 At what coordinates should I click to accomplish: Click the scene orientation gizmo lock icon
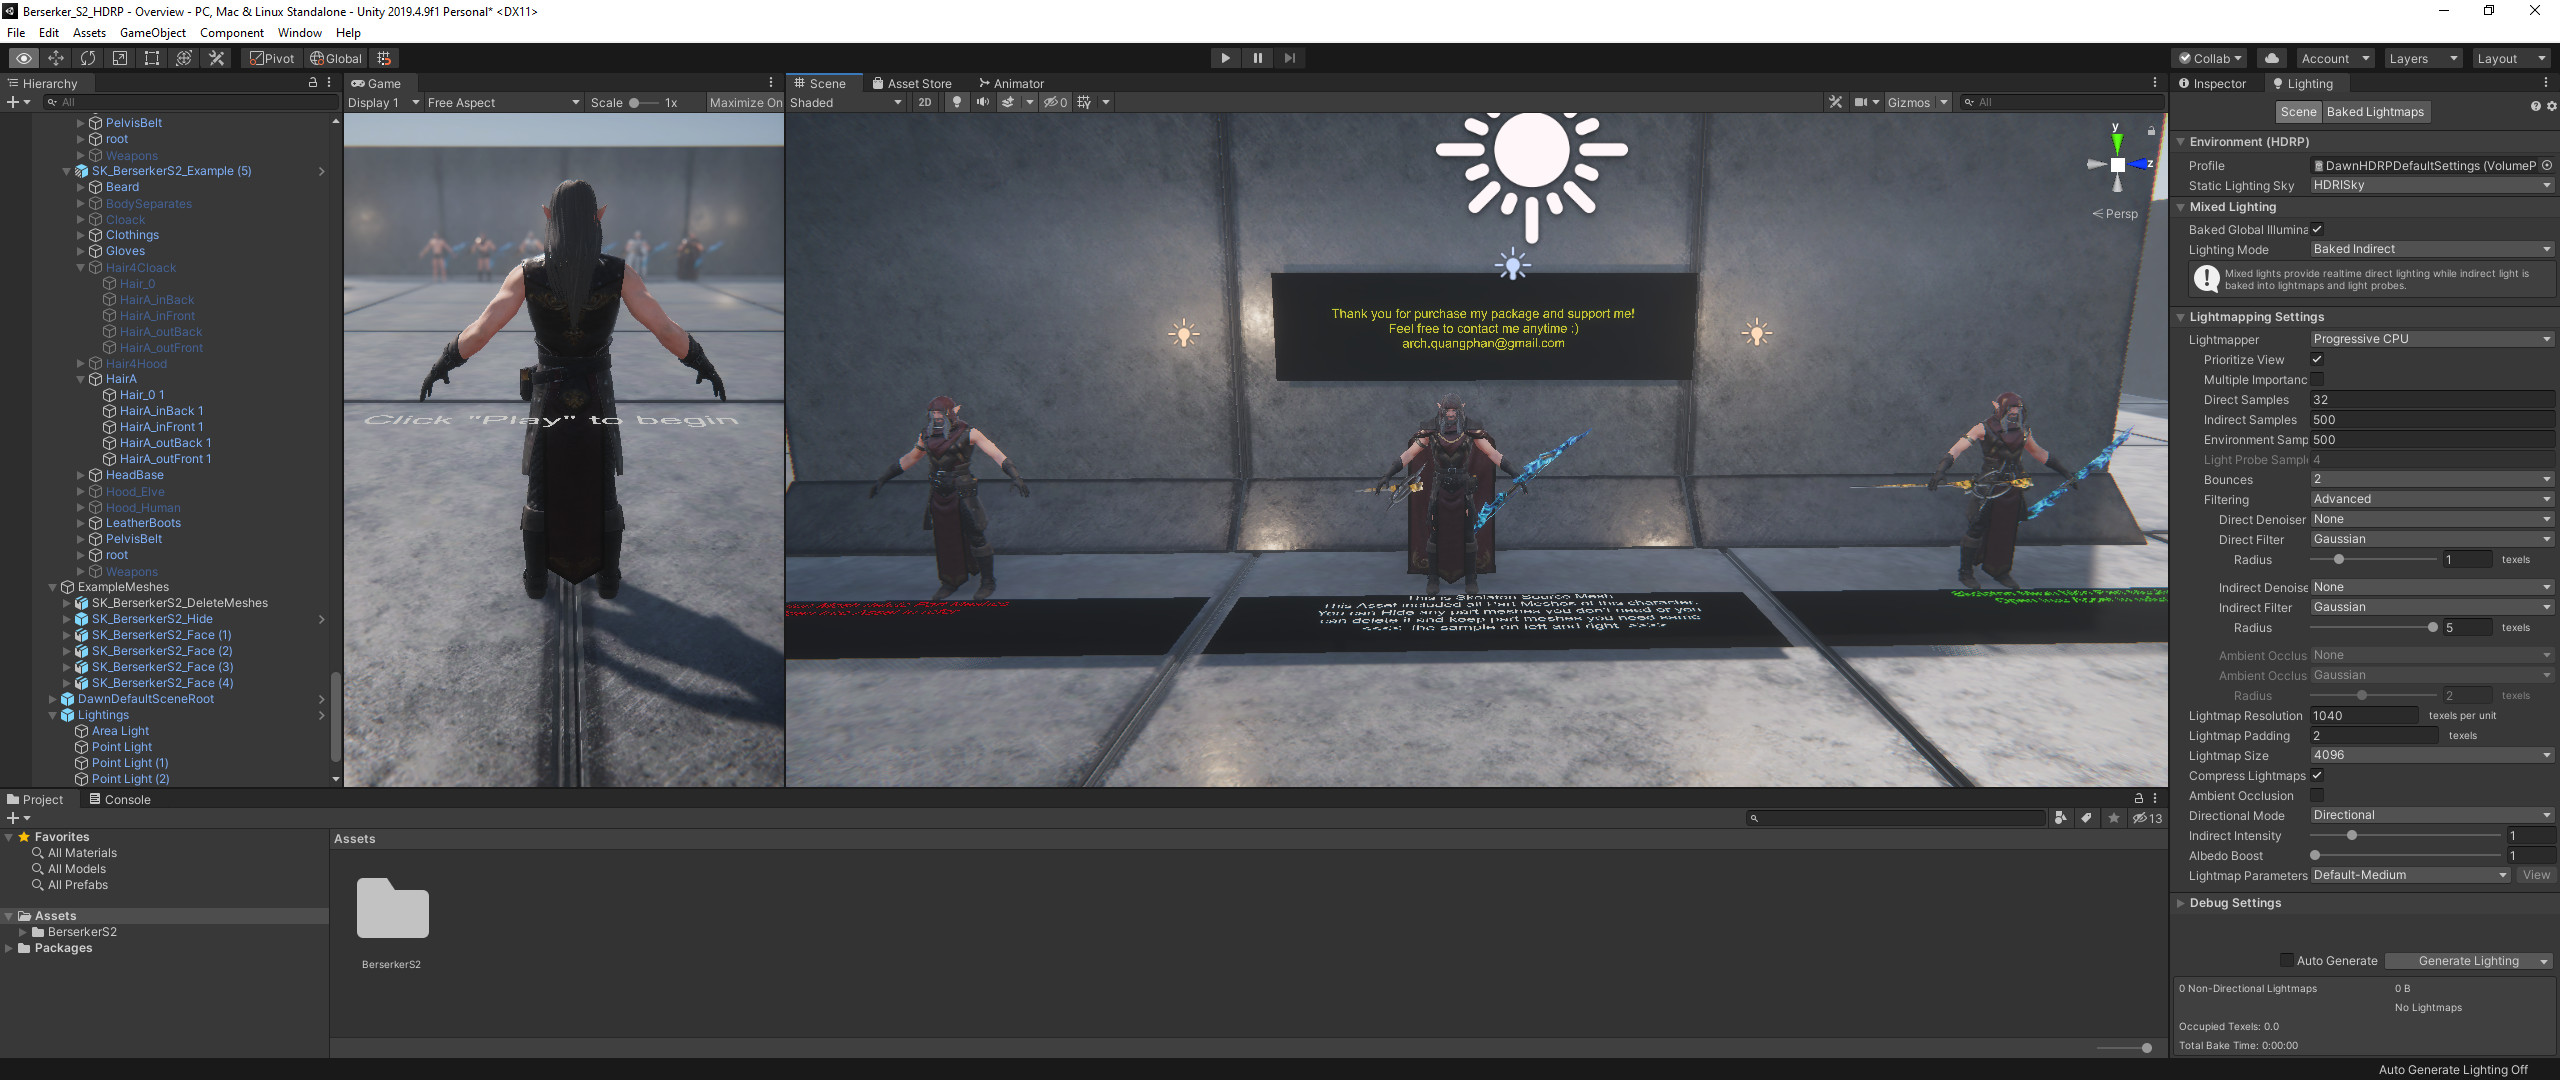(2151, 131)
